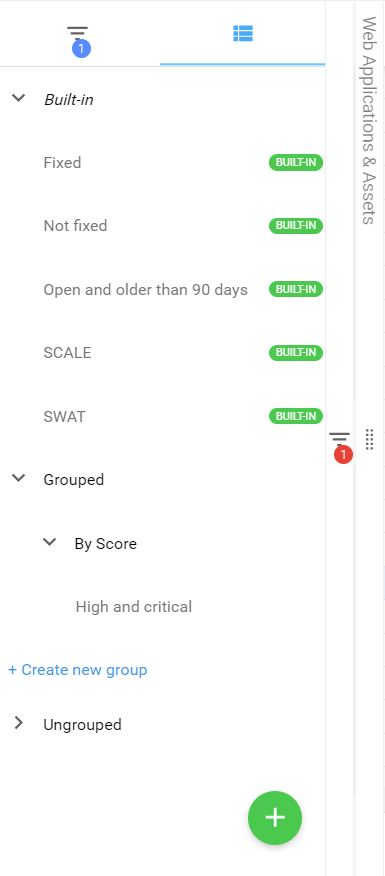Image resolution: width=385 pixels, height=876 pixels.
Task: Open the filter tab with blue badge
Action: pyautogui.click(x=79, y=36)
